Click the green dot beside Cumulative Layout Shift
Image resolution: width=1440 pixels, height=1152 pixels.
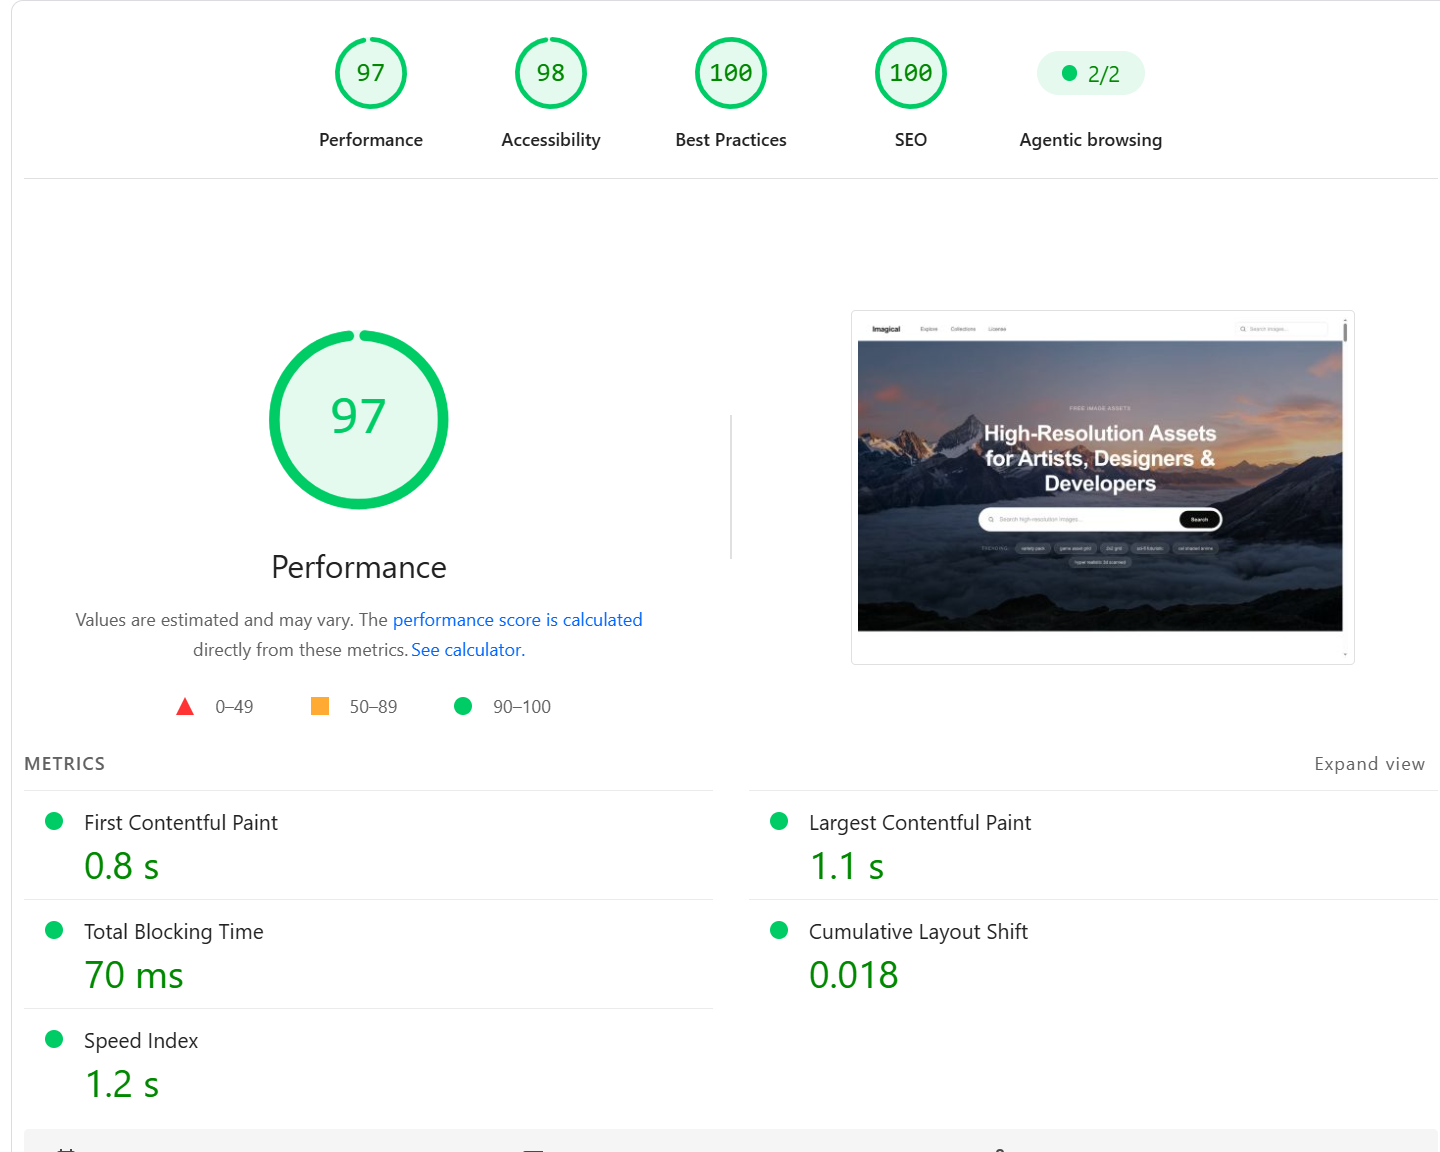[x=779, y=930]
